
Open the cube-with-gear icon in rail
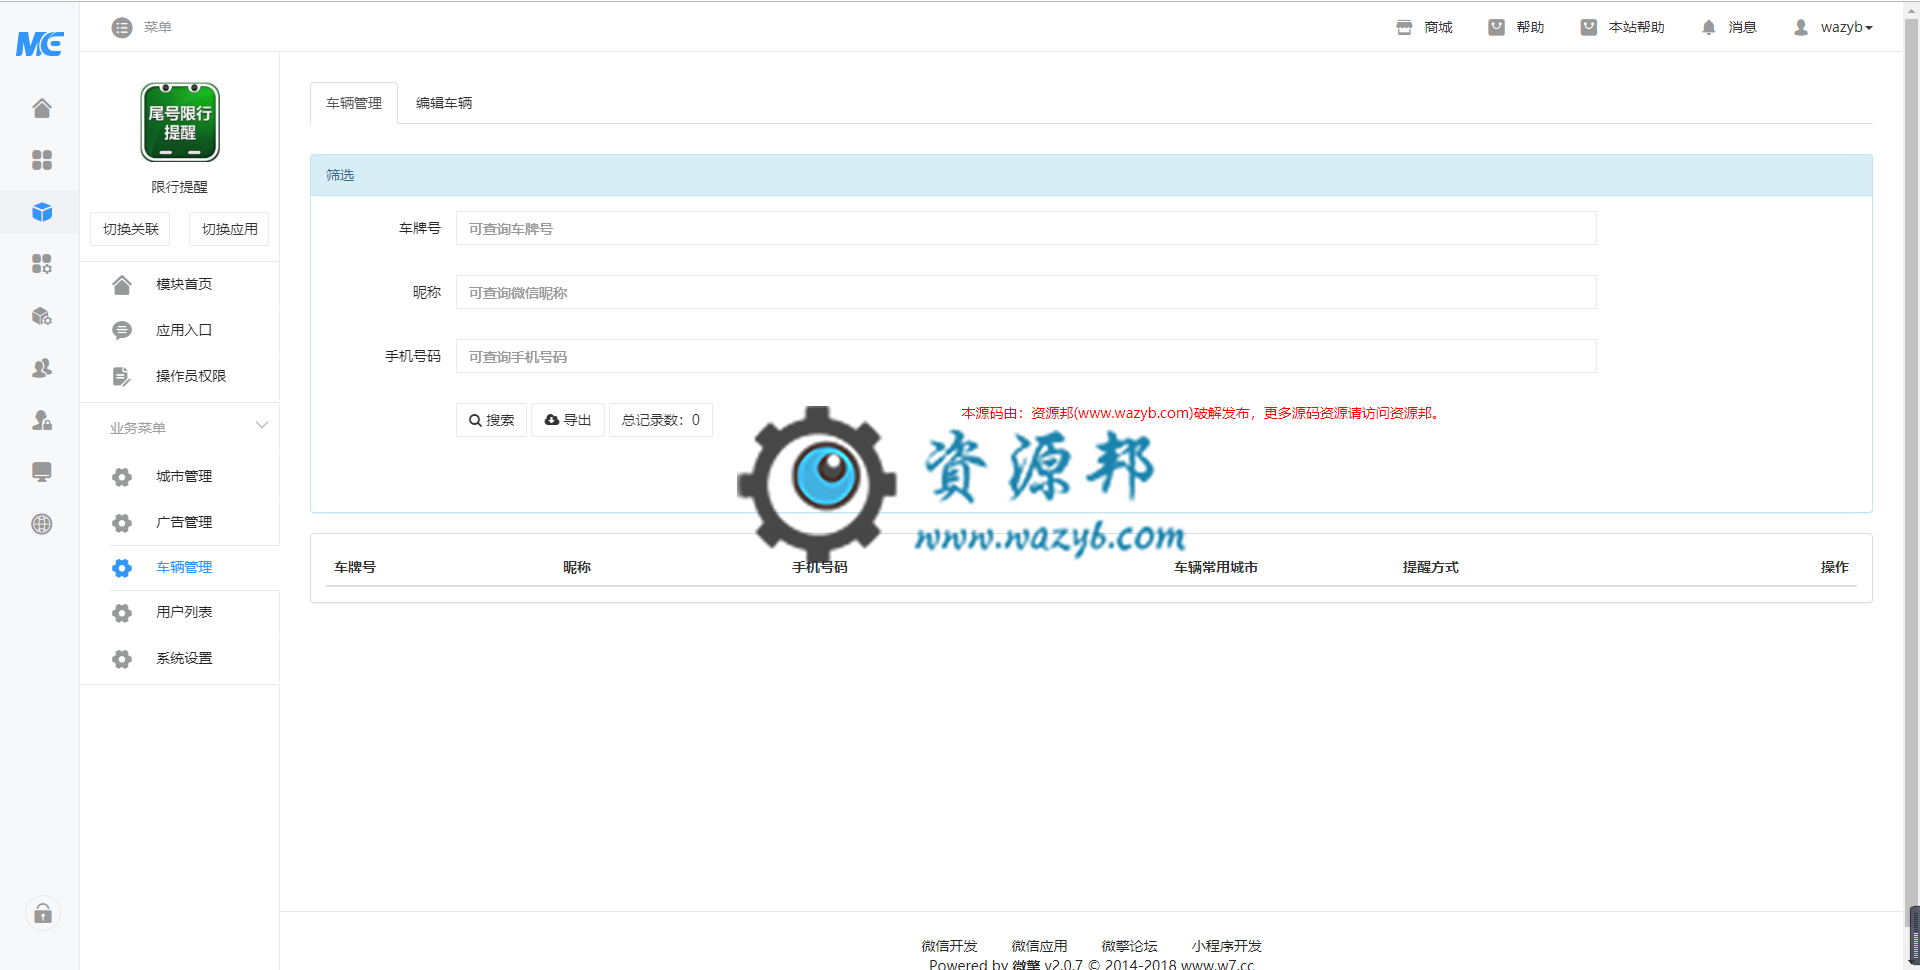pos(42,316)
